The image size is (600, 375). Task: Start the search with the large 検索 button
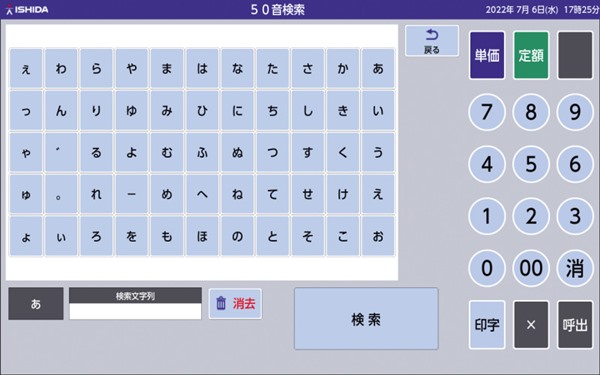(x=366, y=319)
